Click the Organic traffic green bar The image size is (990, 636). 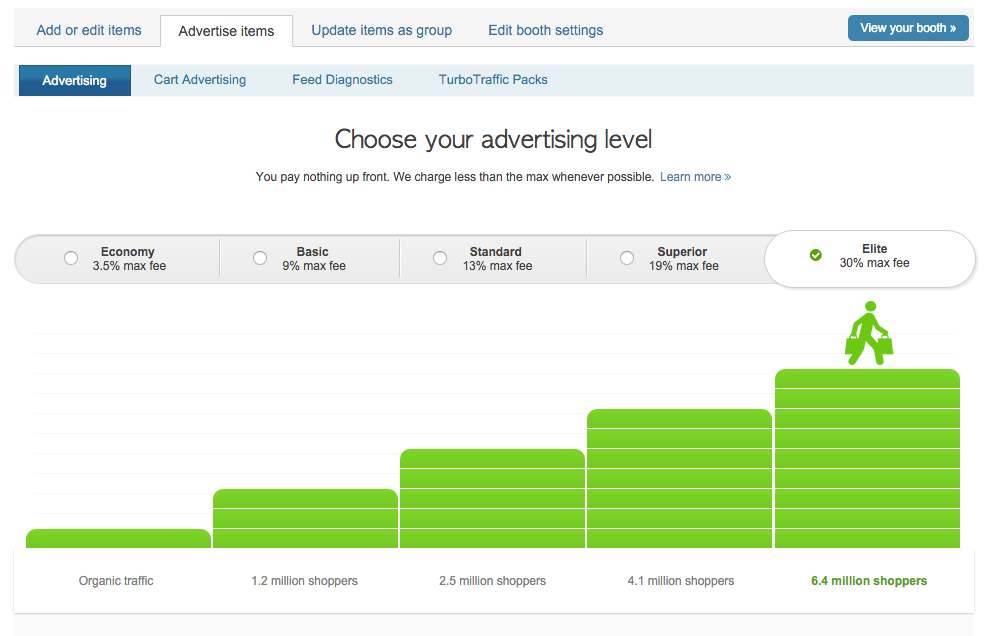pyautogui.click(x=118, y=539)
